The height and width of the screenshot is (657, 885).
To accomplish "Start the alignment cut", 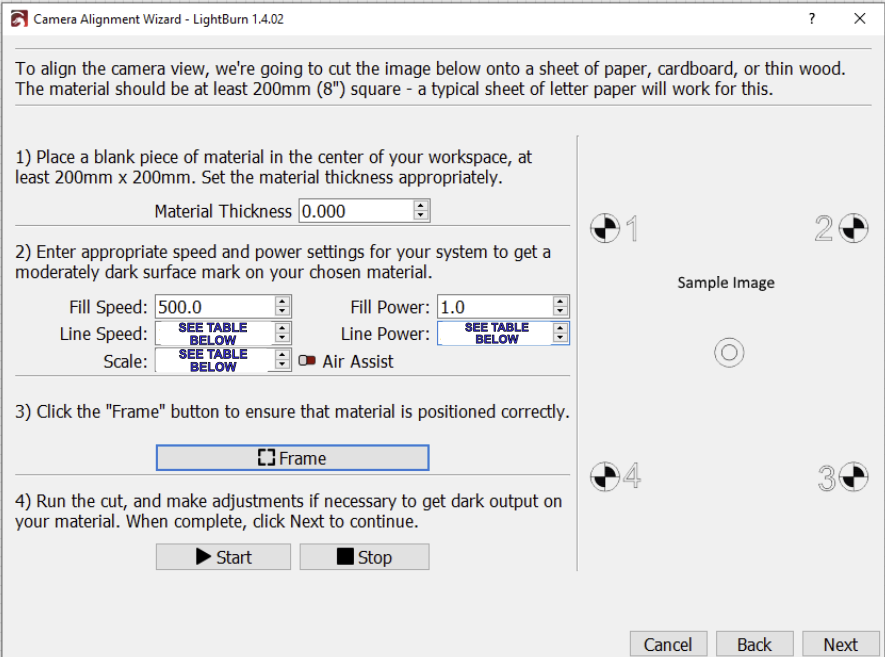I will 224,557.
